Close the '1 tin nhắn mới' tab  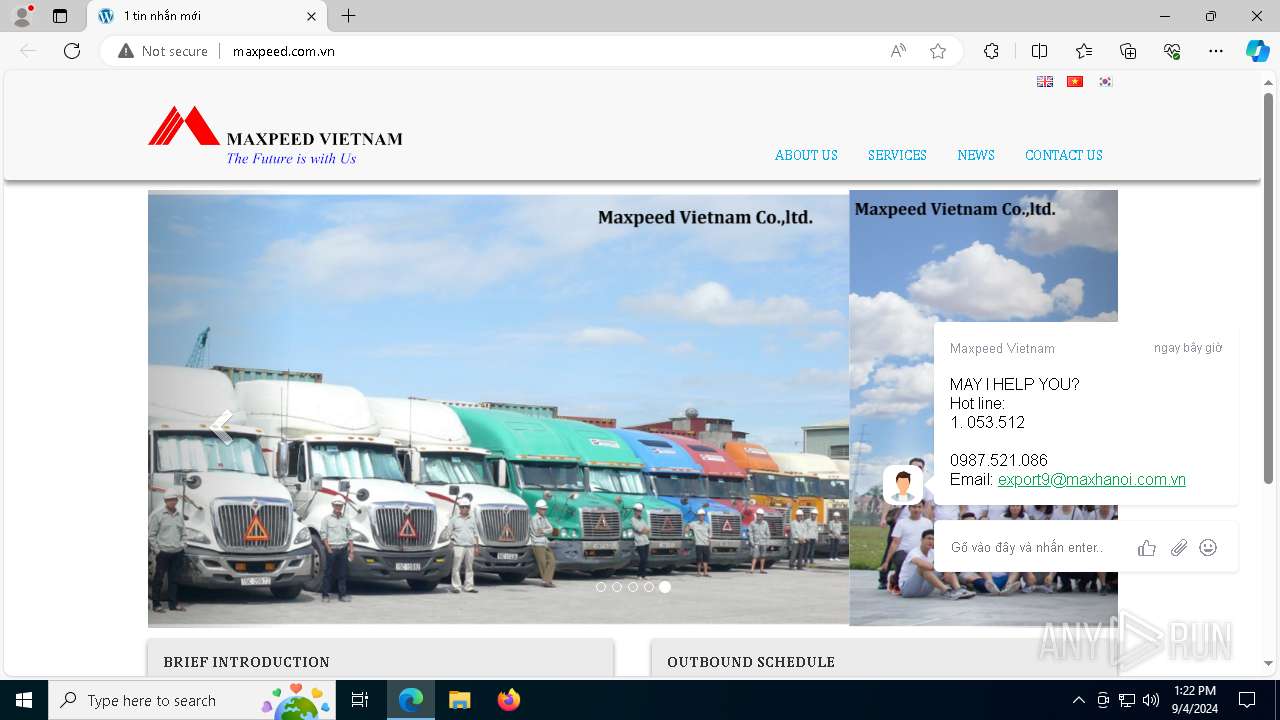(x=311, y=16)
